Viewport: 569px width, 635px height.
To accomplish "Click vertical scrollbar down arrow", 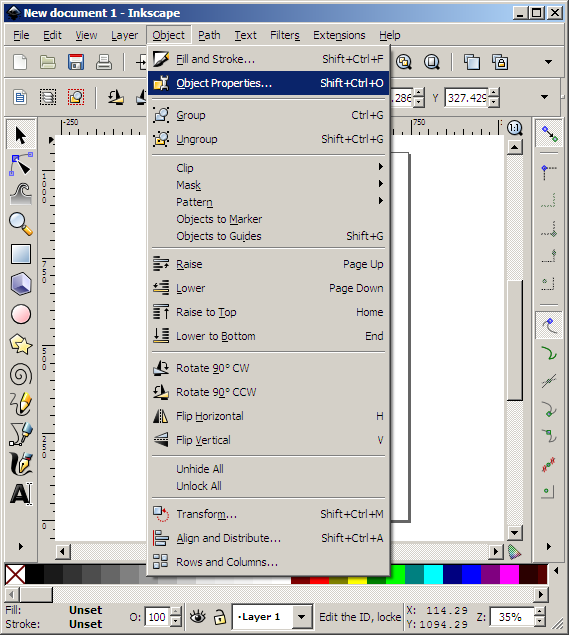I will coord(515,533).
